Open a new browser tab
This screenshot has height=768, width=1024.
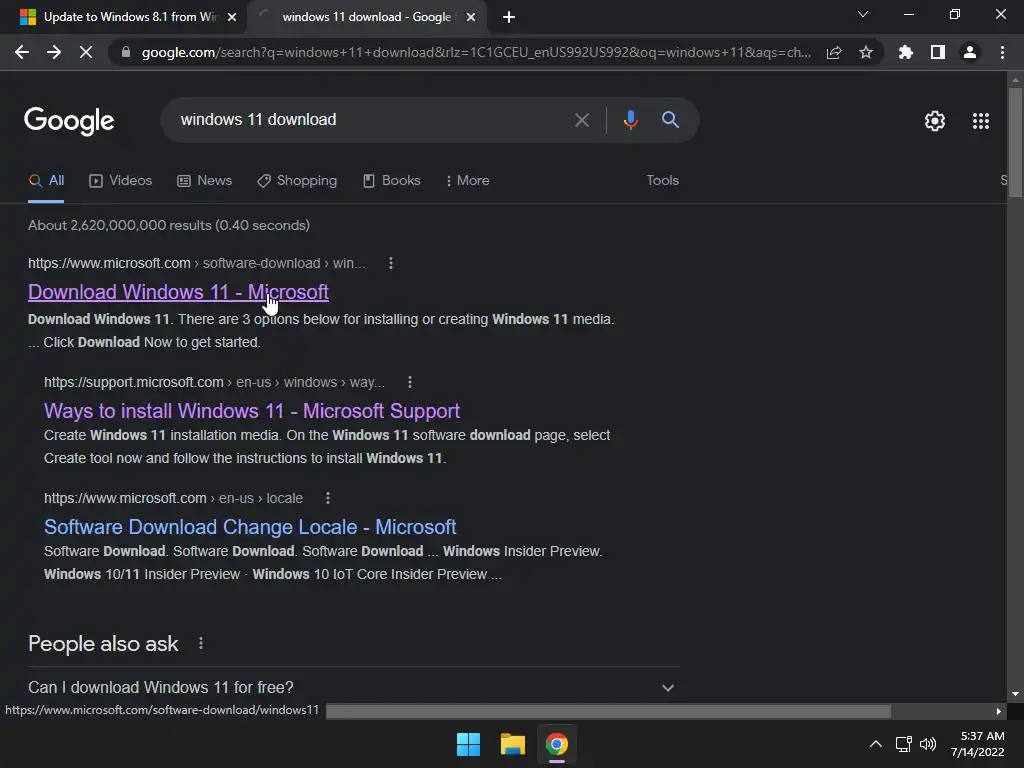(509, 17)
